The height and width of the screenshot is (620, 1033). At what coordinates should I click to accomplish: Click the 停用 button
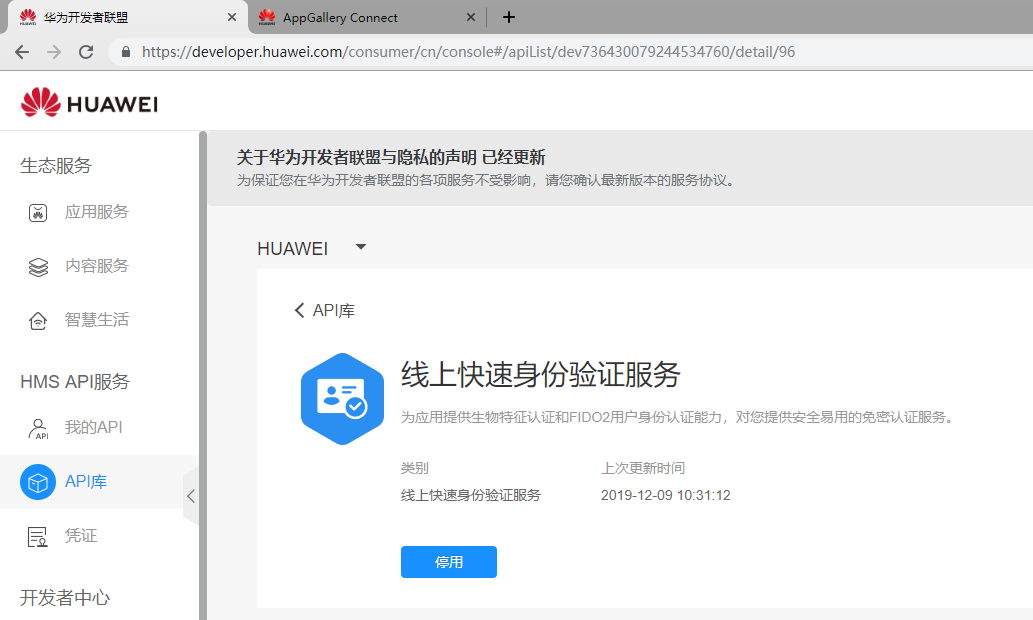448,562
